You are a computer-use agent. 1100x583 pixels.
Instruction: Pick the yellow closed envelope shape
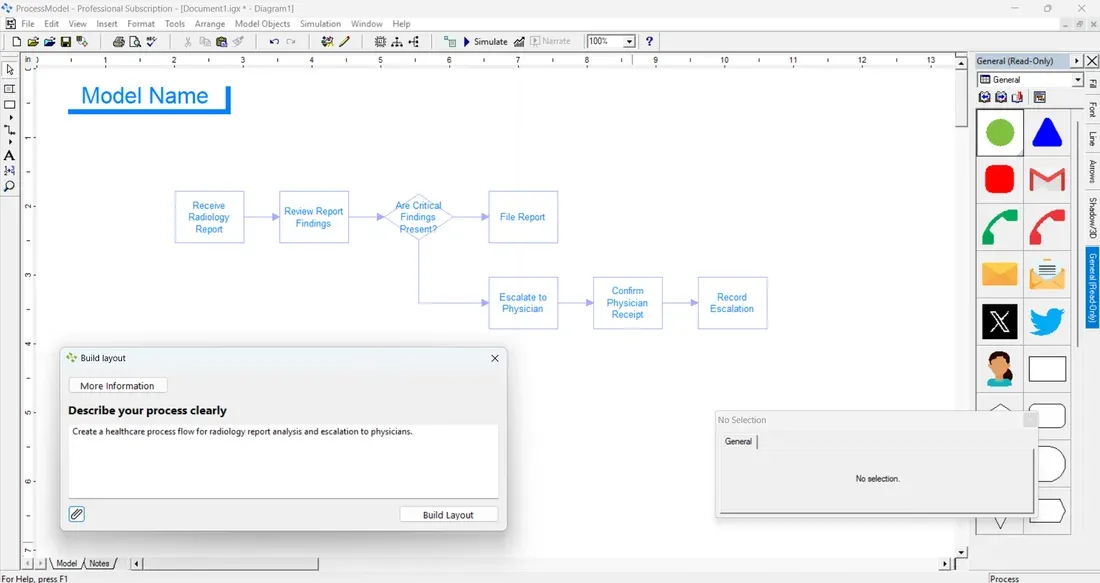(1000, 274)
